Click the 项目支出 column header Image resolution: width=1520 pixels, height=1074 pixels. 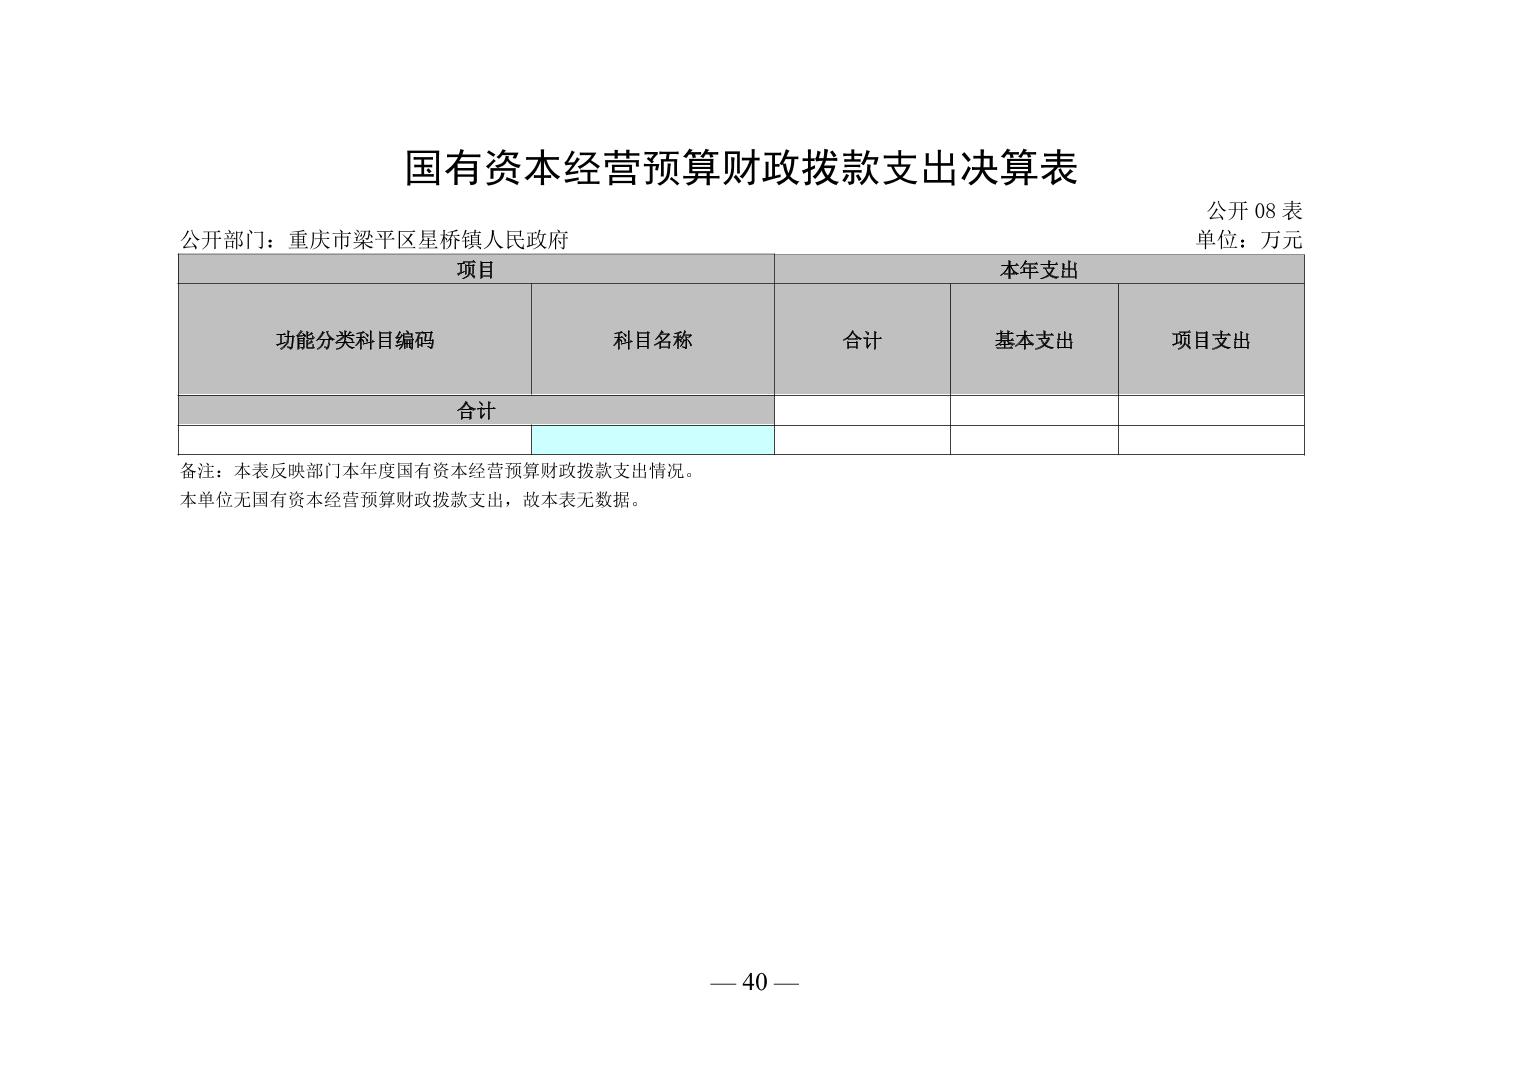coord(1211,340)
